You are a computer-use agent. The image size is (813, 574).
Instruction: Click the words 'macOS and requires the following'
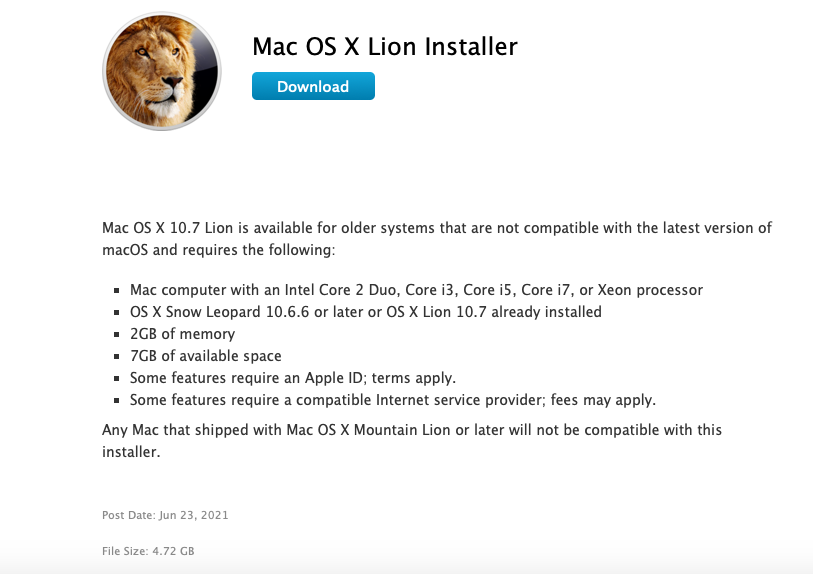tap(218, 250)
